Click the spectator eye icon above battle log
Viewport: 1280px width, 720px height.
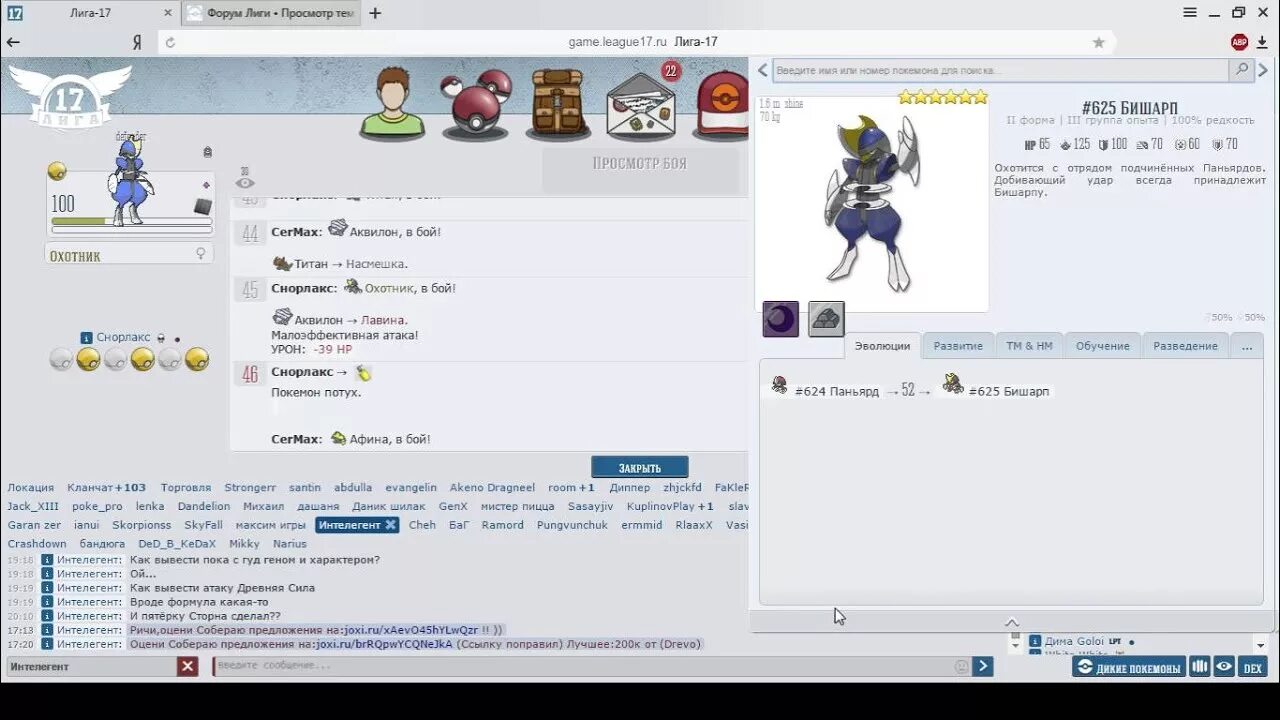point(245,182)
